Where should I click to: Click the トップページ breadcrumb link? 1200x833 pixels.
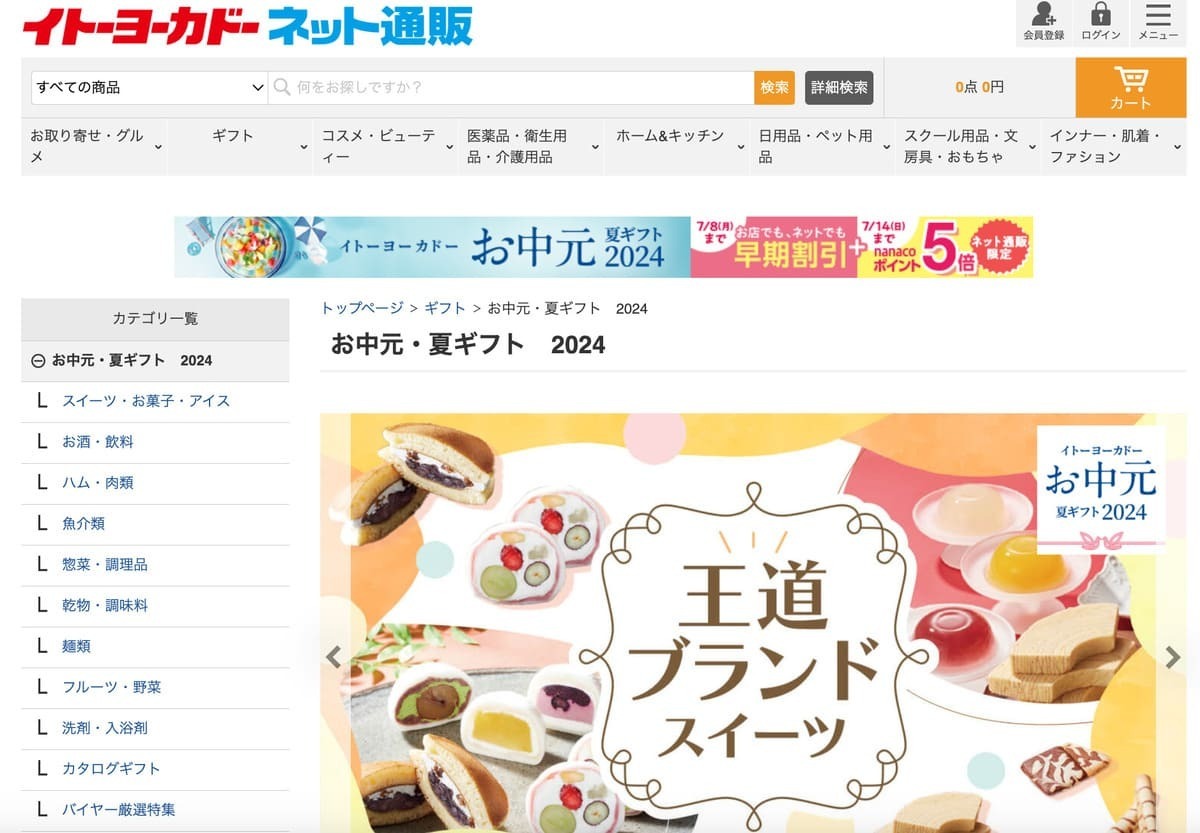click(362, 308)
